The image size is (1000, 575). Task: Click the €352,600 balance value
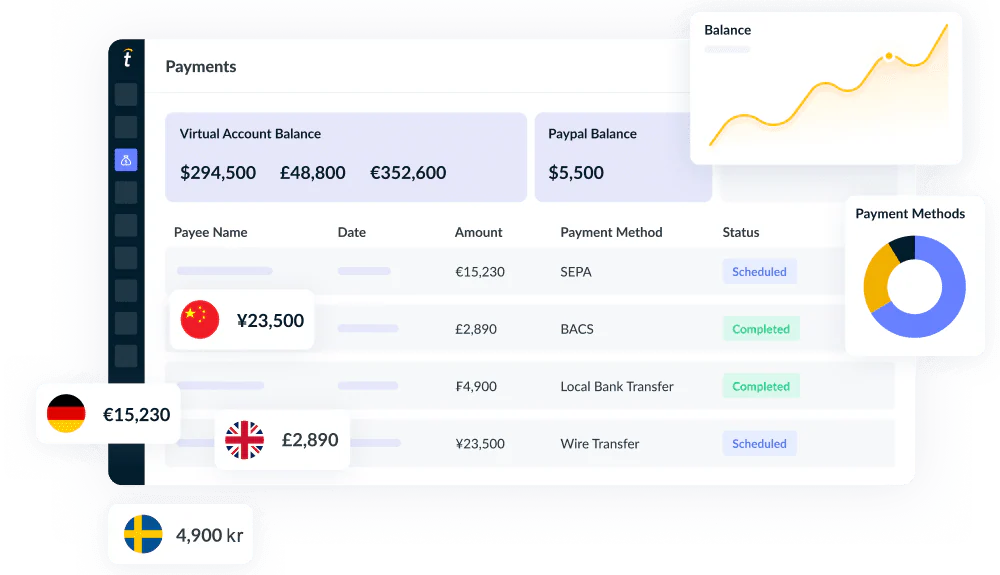coord(408,173)
